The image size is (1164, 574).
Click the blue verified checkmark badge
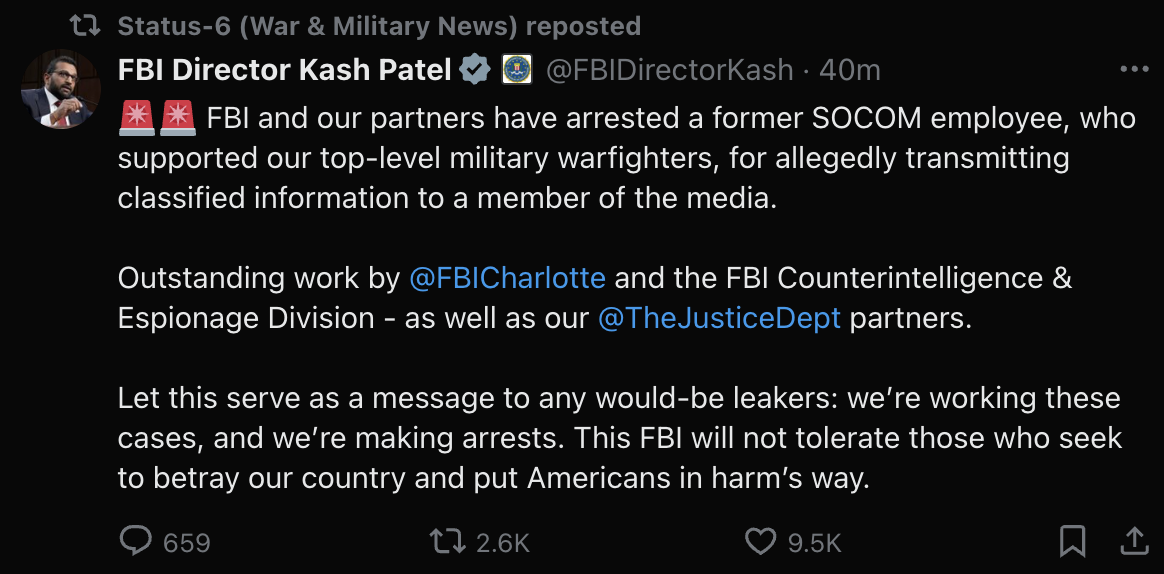point(475,70)
